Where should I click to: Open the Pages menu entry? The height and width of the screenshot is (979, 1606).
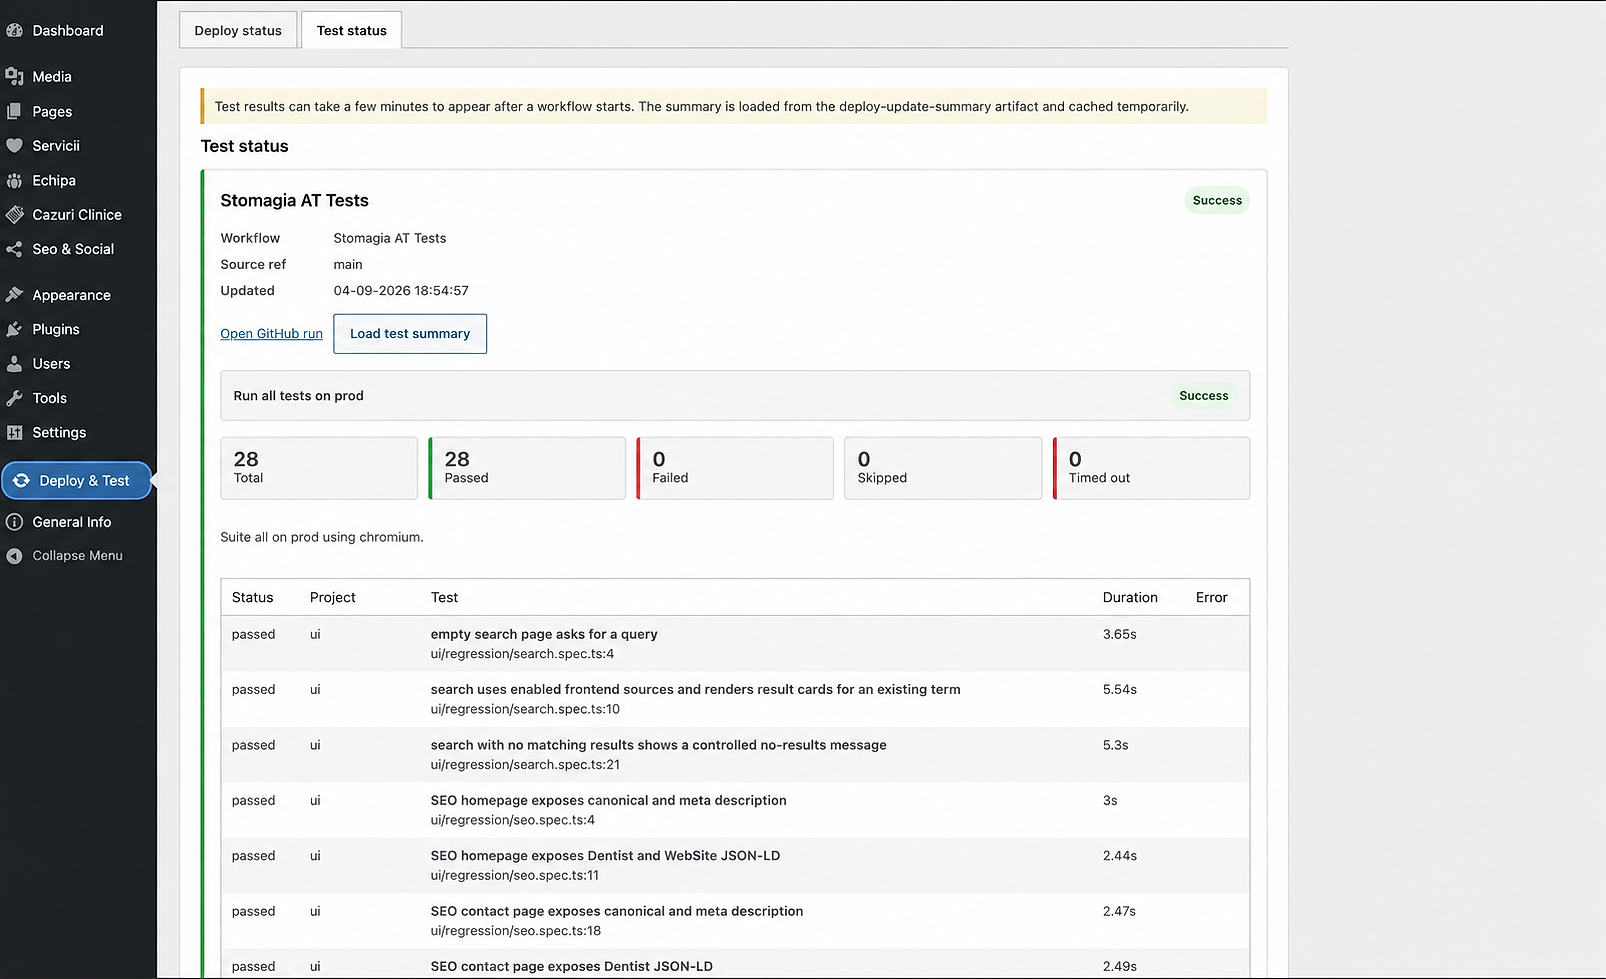coord(52,112)
